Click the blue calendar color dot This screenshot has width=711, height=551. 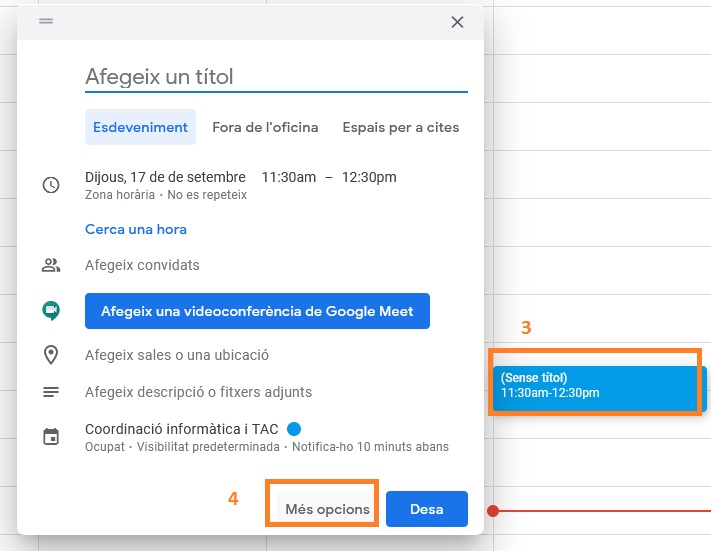point(294,429)
